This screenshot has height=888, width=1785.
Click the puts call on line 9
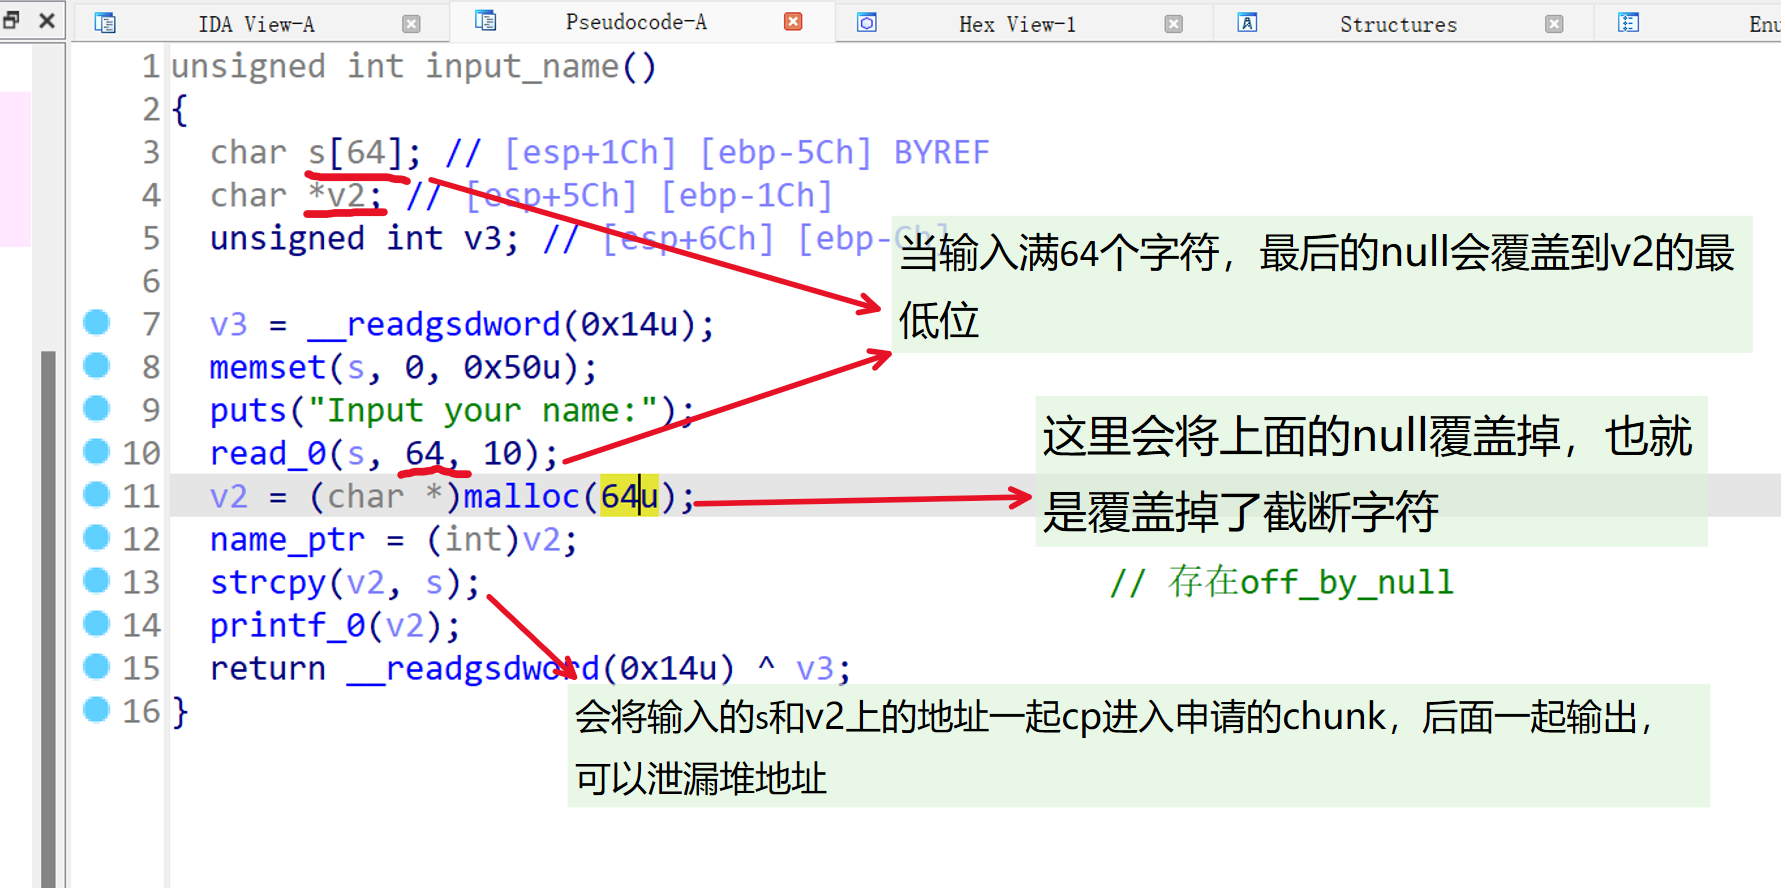click(x=248, y=411)
